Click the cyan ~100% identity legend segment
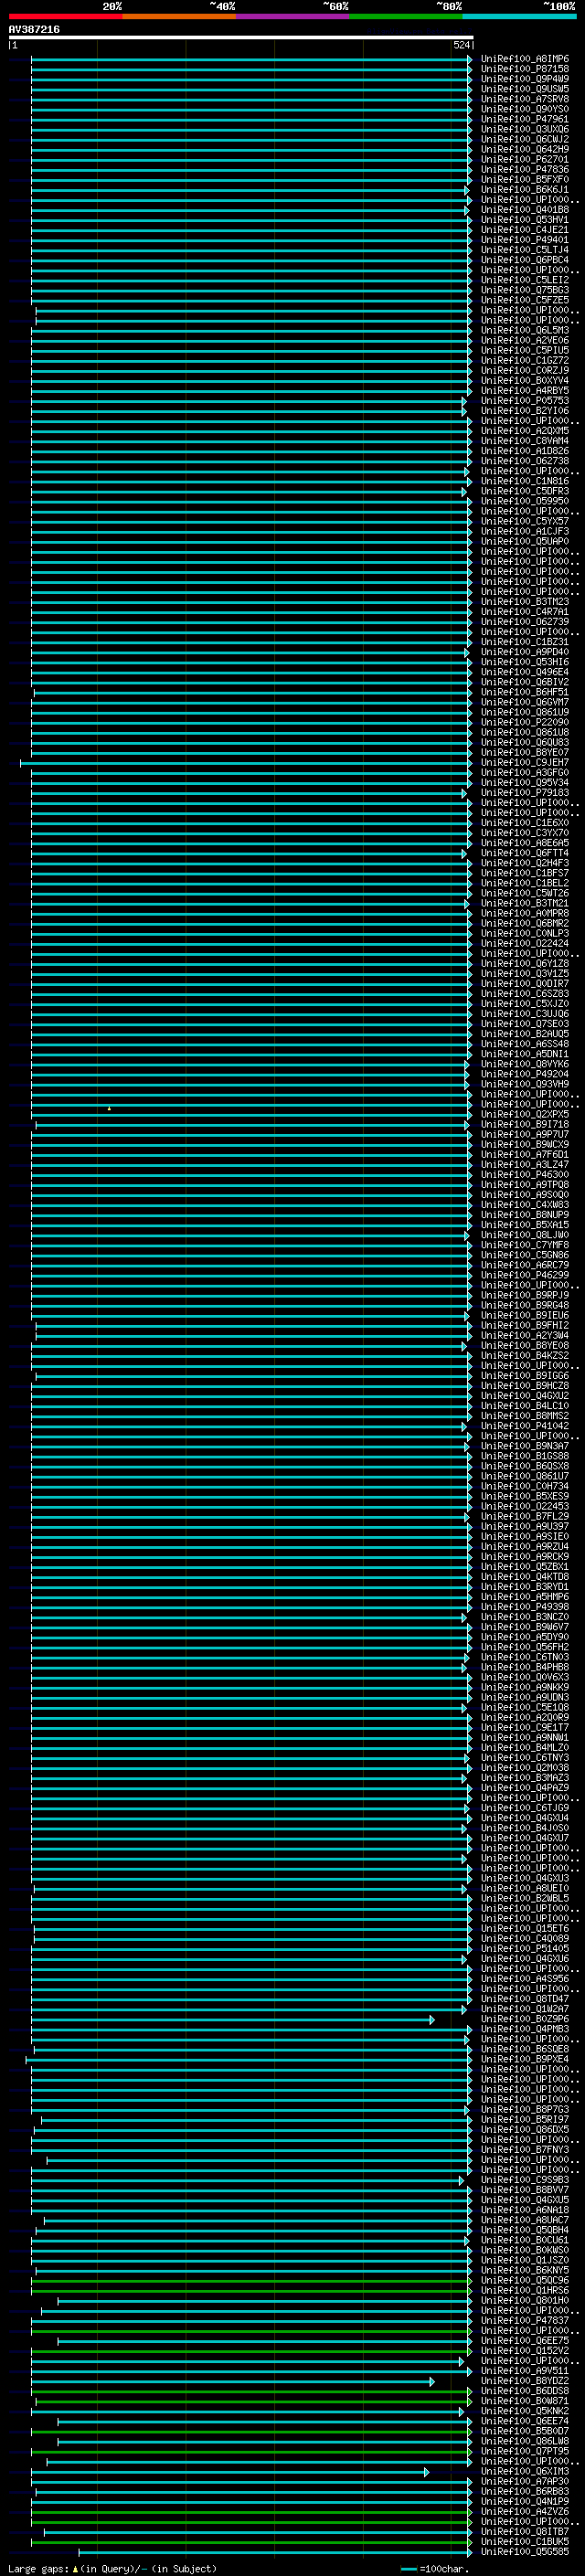The height and width of the screenshot is (2576, 585). click(x=519, y=16)
